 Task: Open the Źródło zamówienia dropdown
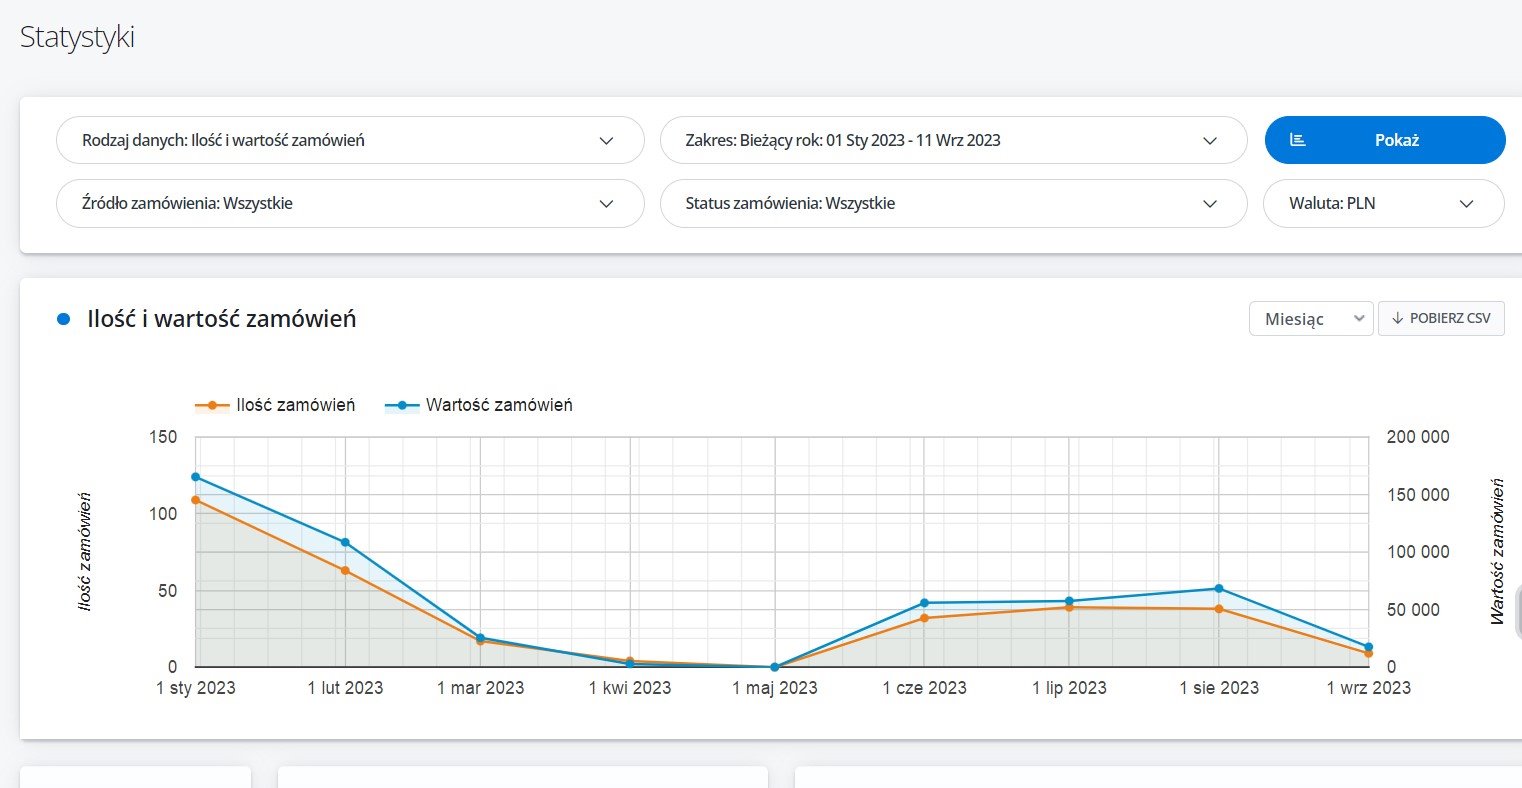coord(350,203)
